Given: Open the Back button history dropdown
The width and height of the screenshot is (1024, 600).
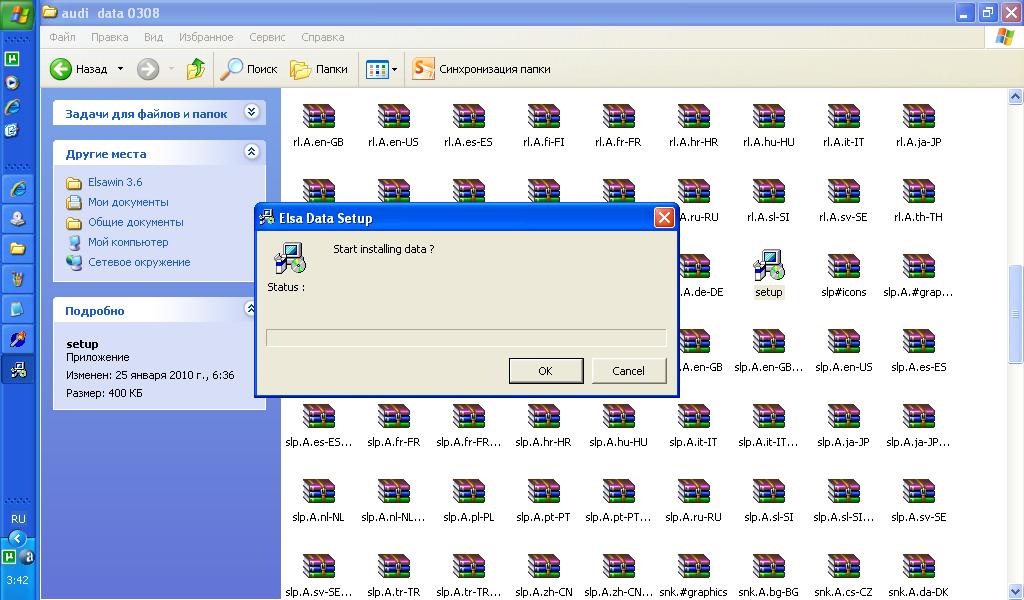Looking at the screenshot, I should pyautogui.click(x=120, y=69).
